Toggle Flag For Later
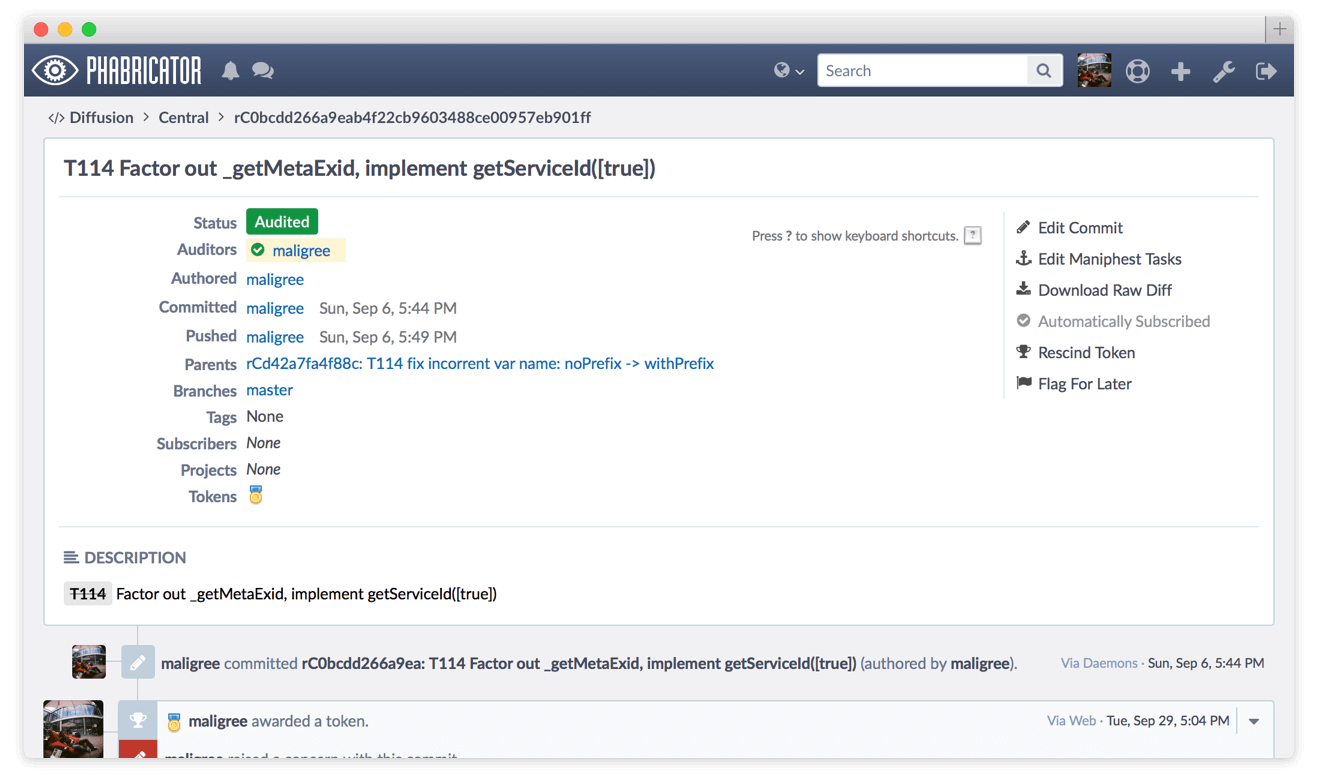The width and height of the screenshot is (1320, 780). pos(1084,384)
